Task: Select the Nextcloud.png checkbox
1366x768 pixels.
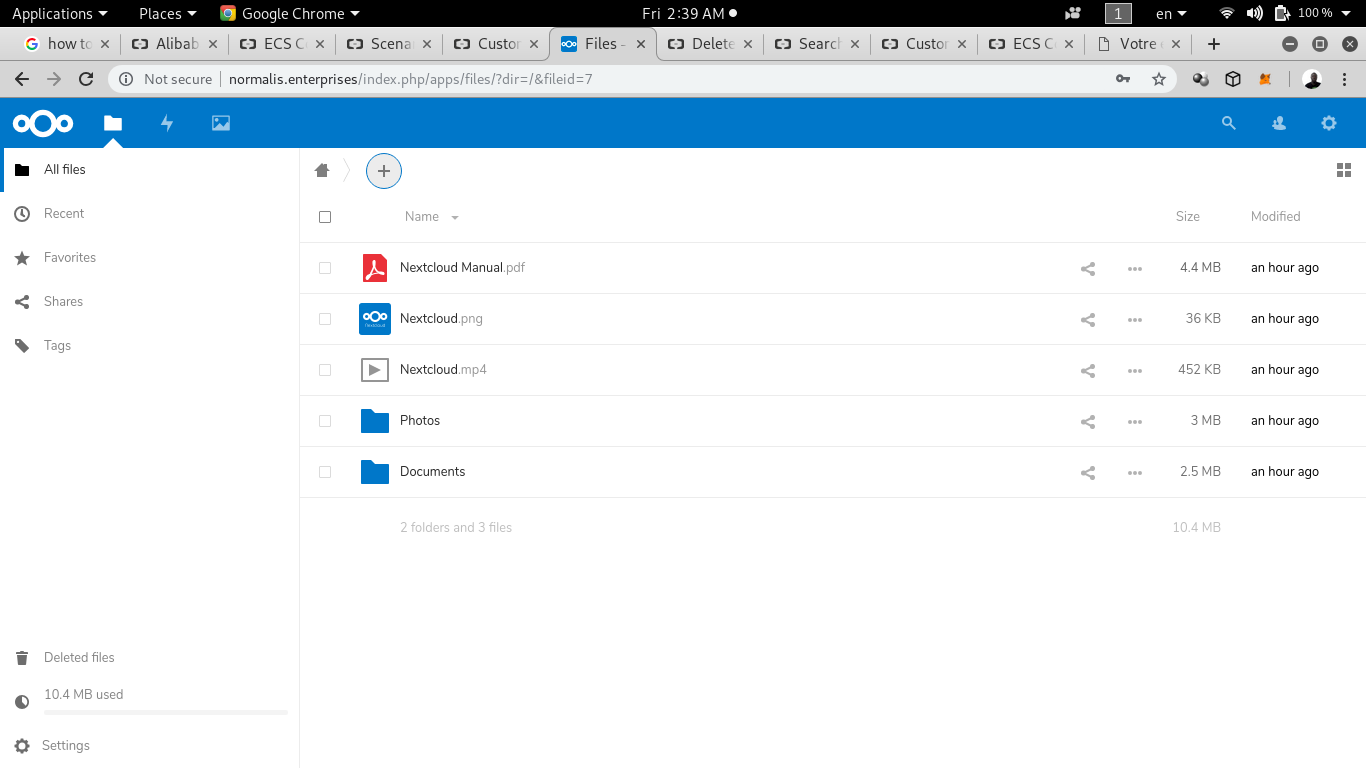Action: [325, 319]
